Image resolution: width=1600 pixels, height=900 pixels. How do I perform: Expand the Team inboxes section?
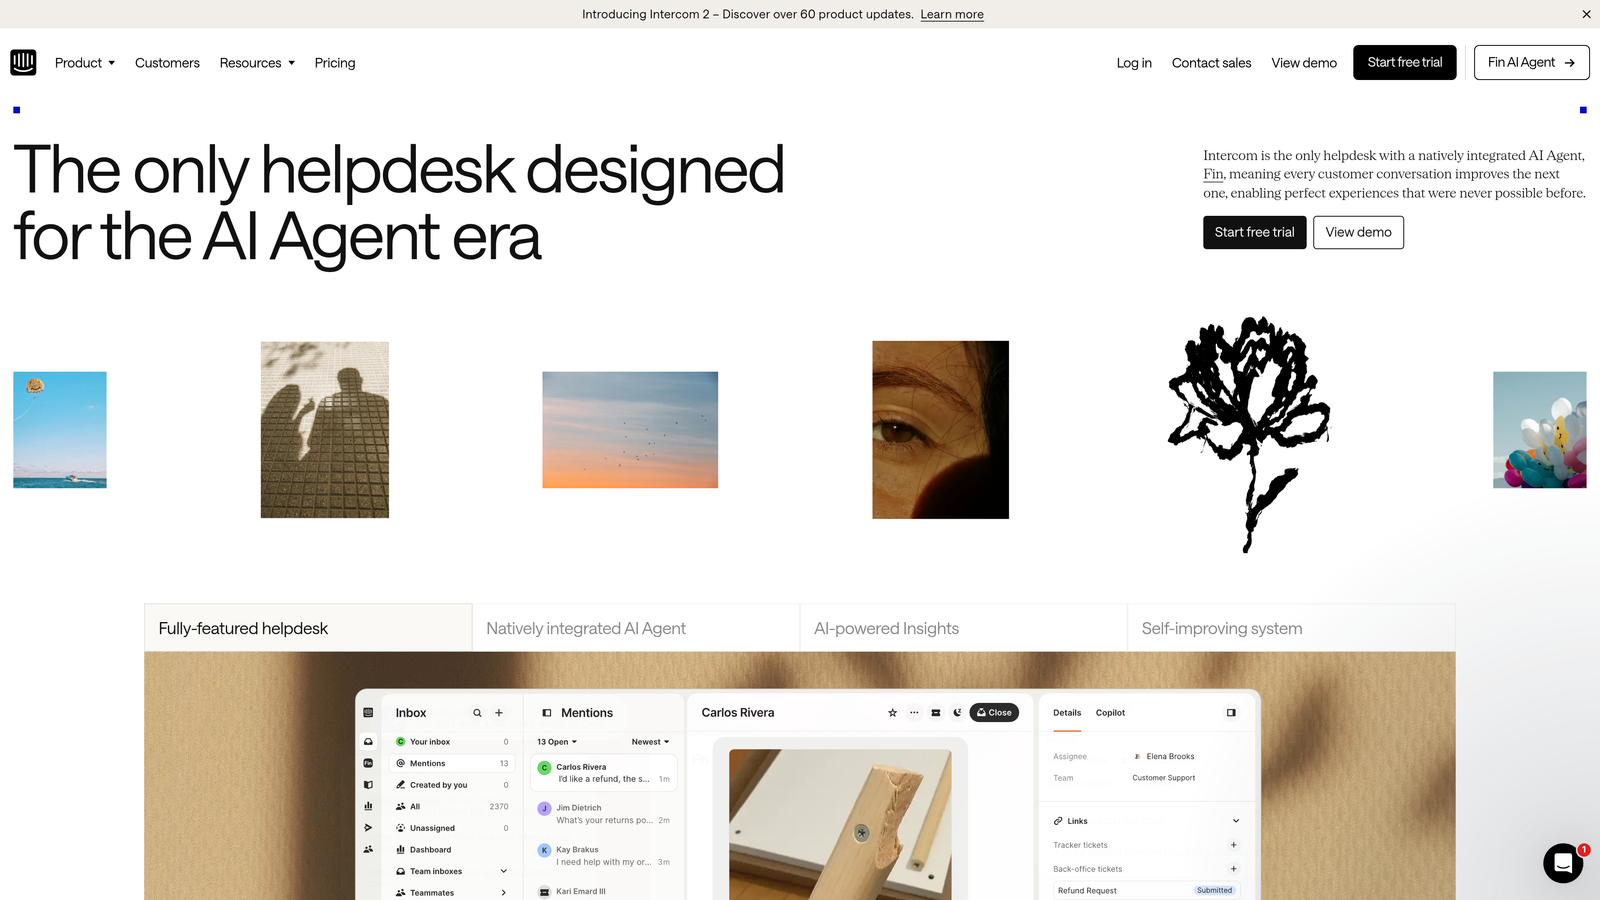pos(504,871)
